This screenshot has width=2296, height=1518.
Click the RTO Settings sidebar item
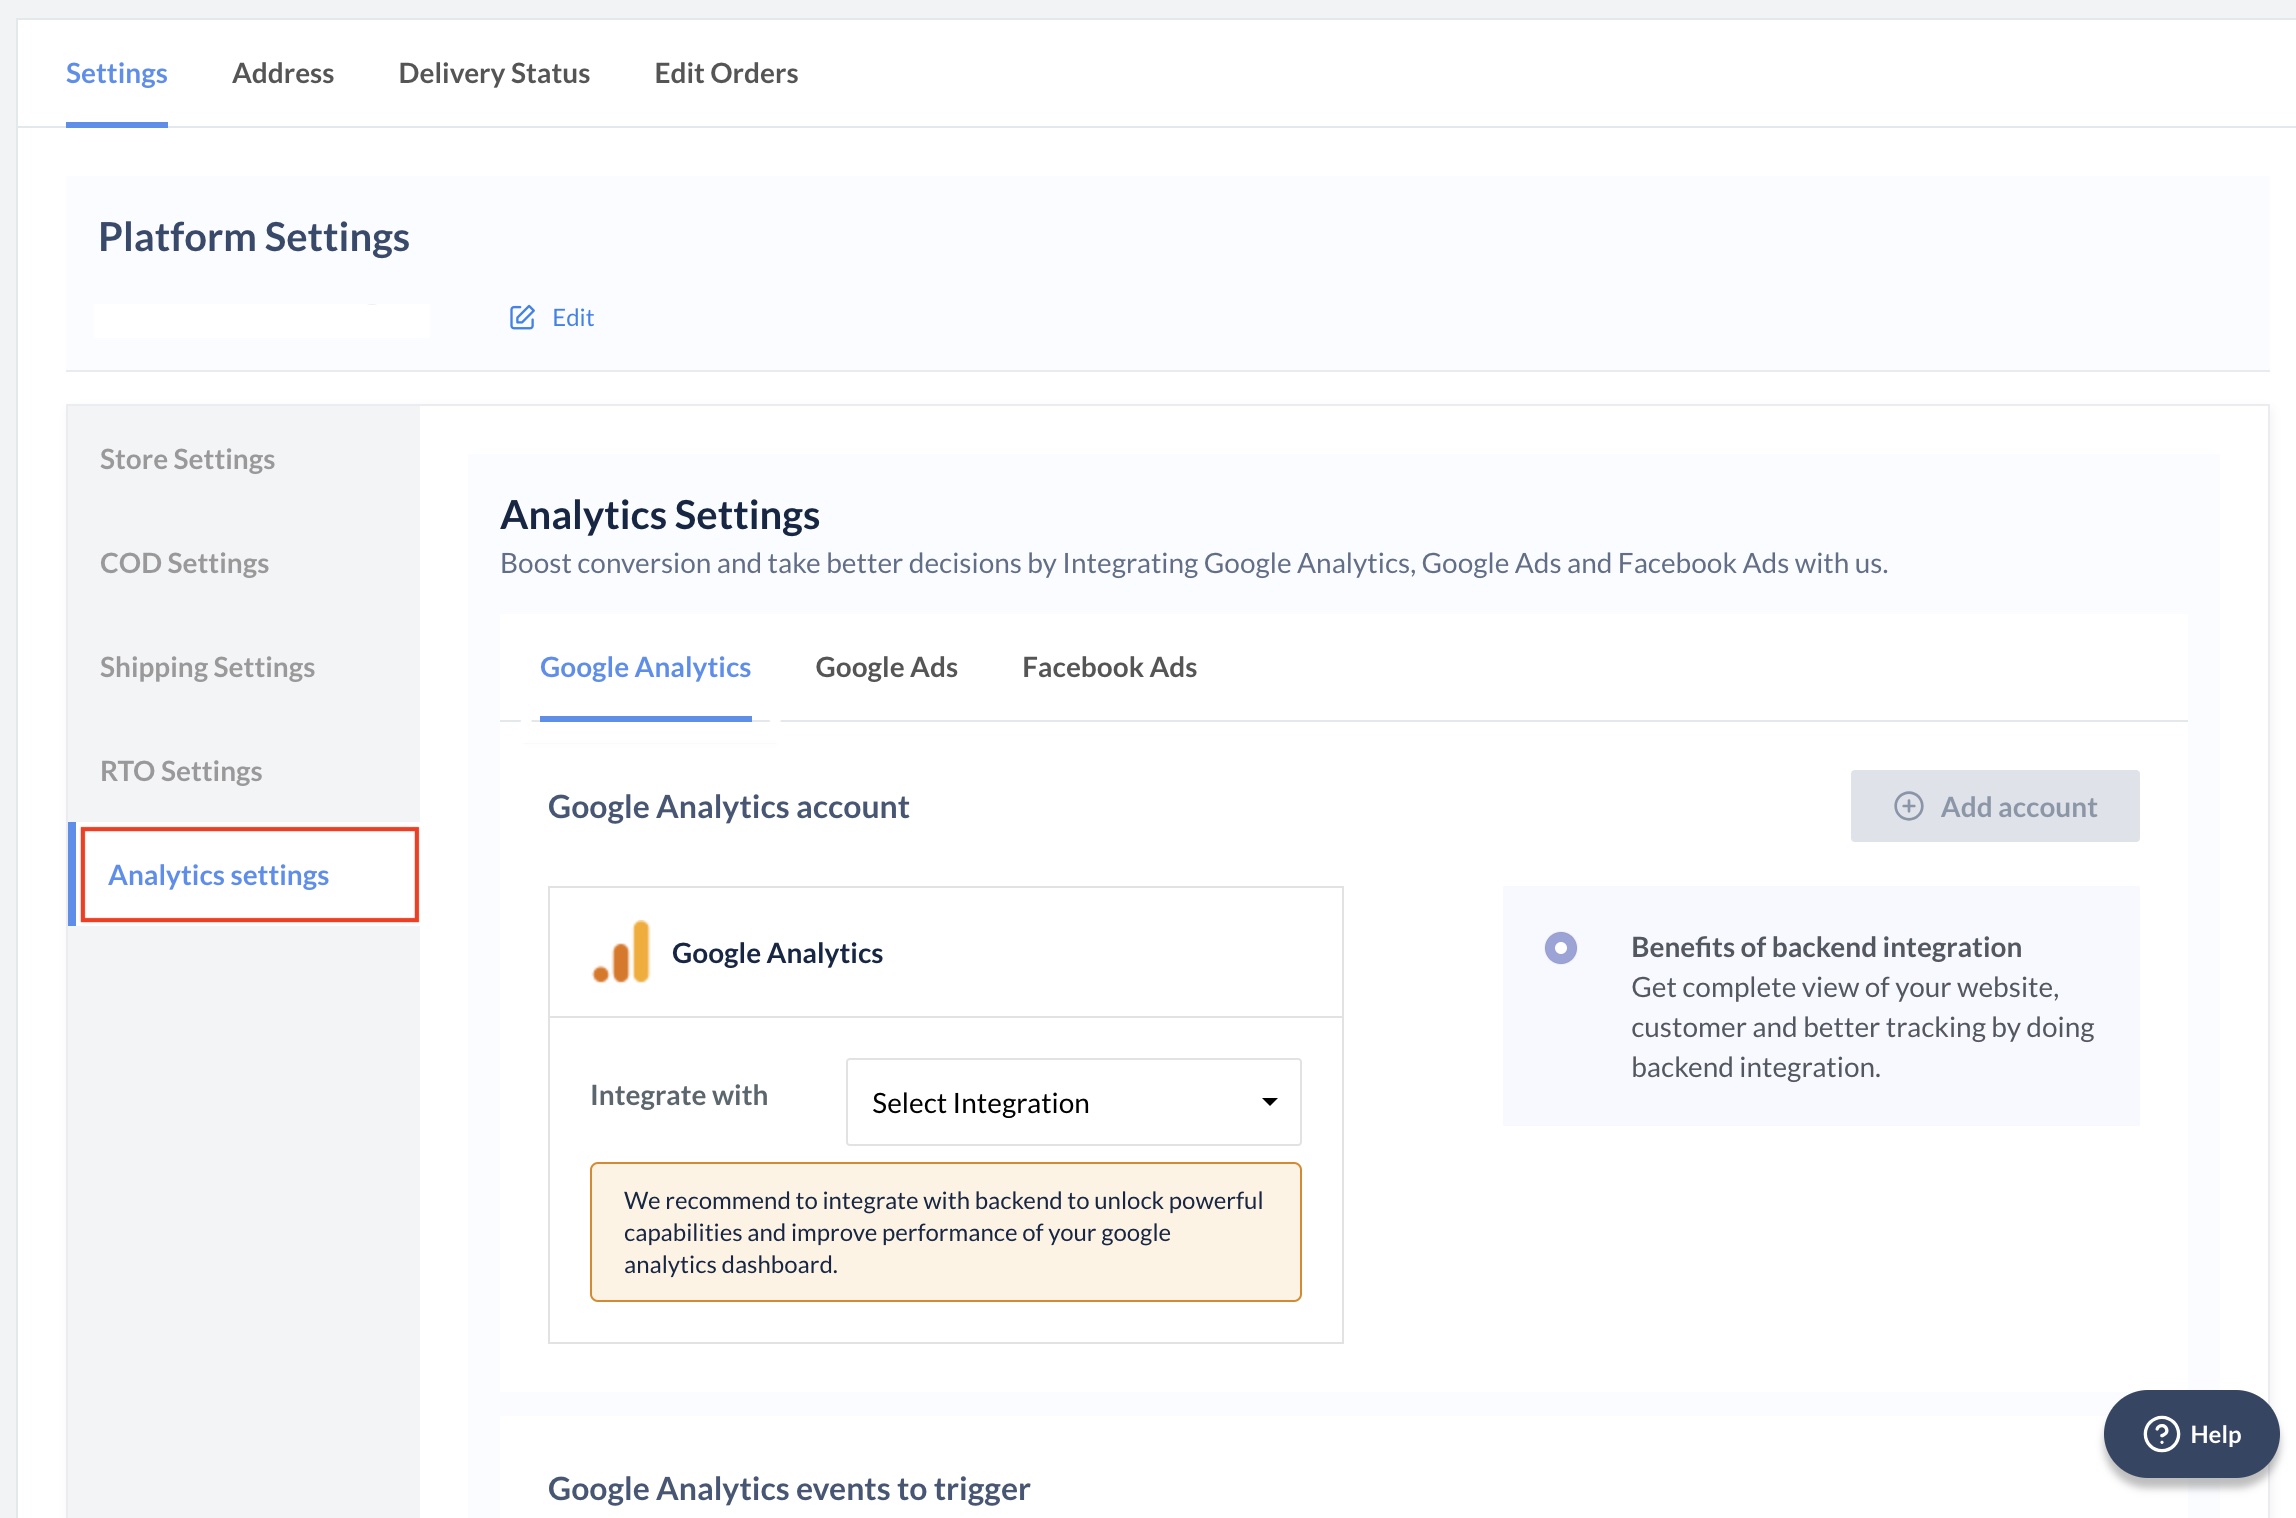click(x=181, y=769)
